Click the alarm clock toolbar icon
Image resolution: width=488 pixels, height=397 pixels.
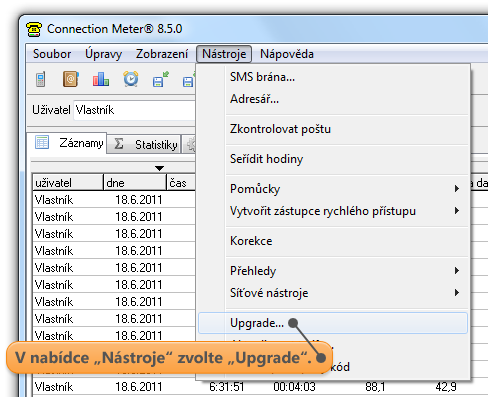[x=131, y=79]
